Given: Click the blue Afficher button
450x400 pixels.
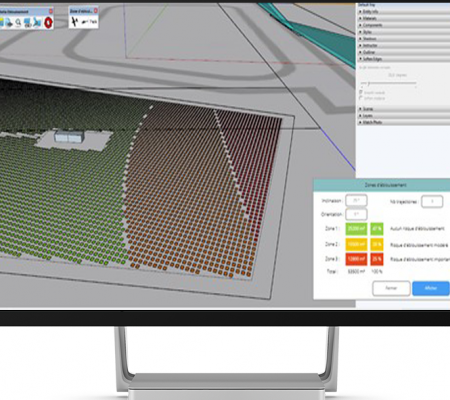Looking at the screenshot, I should pyautogui.click(x=431, y=288).
